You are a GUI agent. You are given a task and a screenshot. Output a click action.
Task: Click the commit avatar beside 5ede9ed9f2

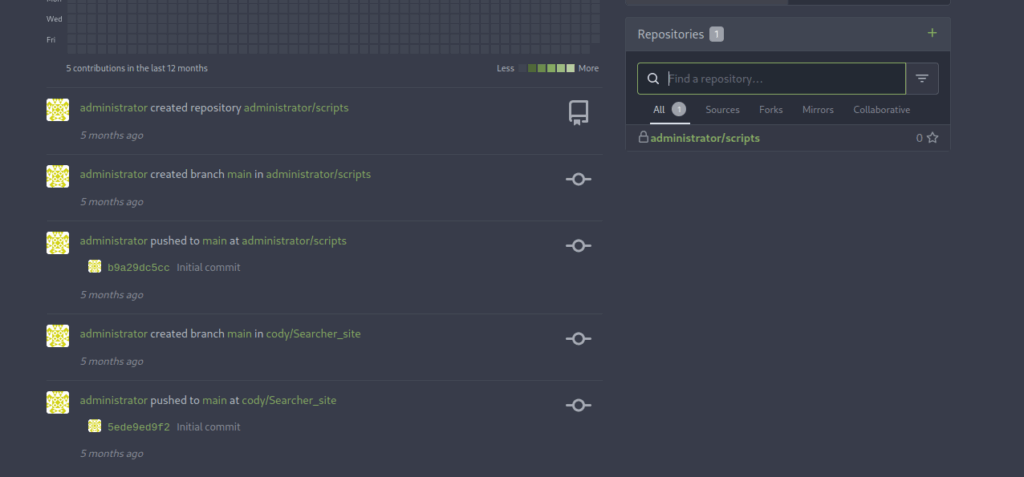pos(95,426)
